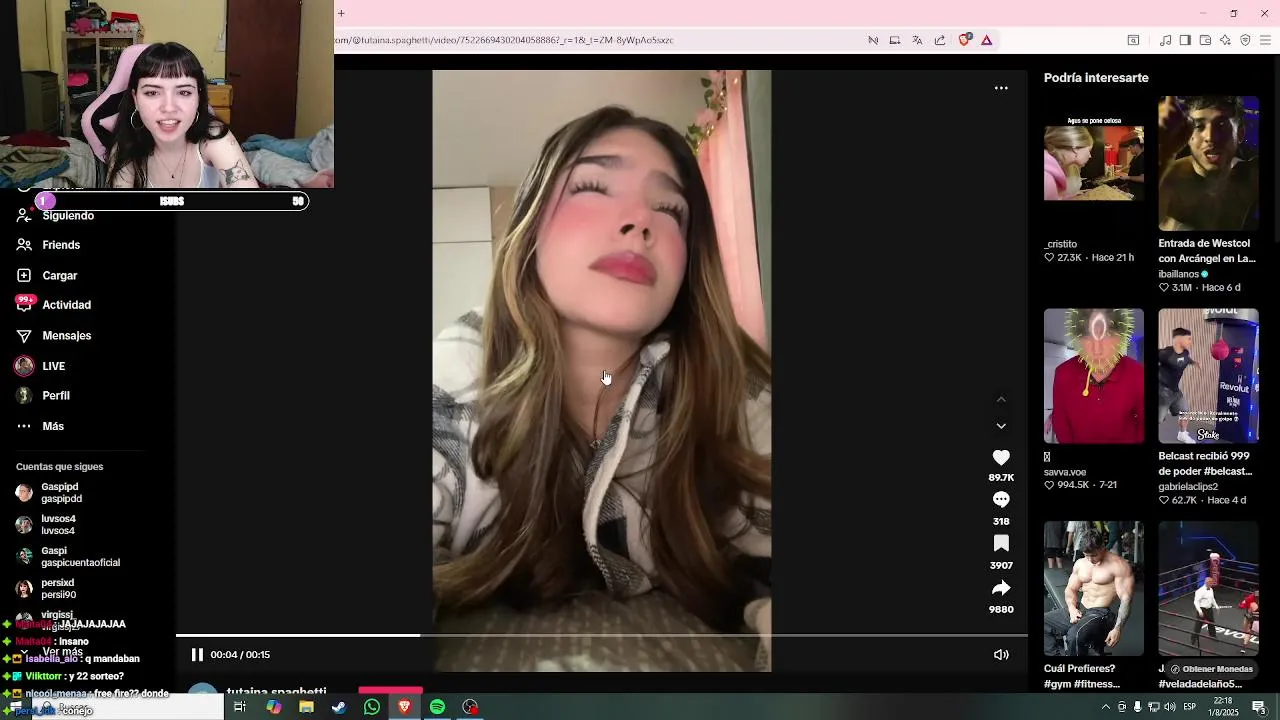Open the video comments bubble icon

(x=1001, y=499)
